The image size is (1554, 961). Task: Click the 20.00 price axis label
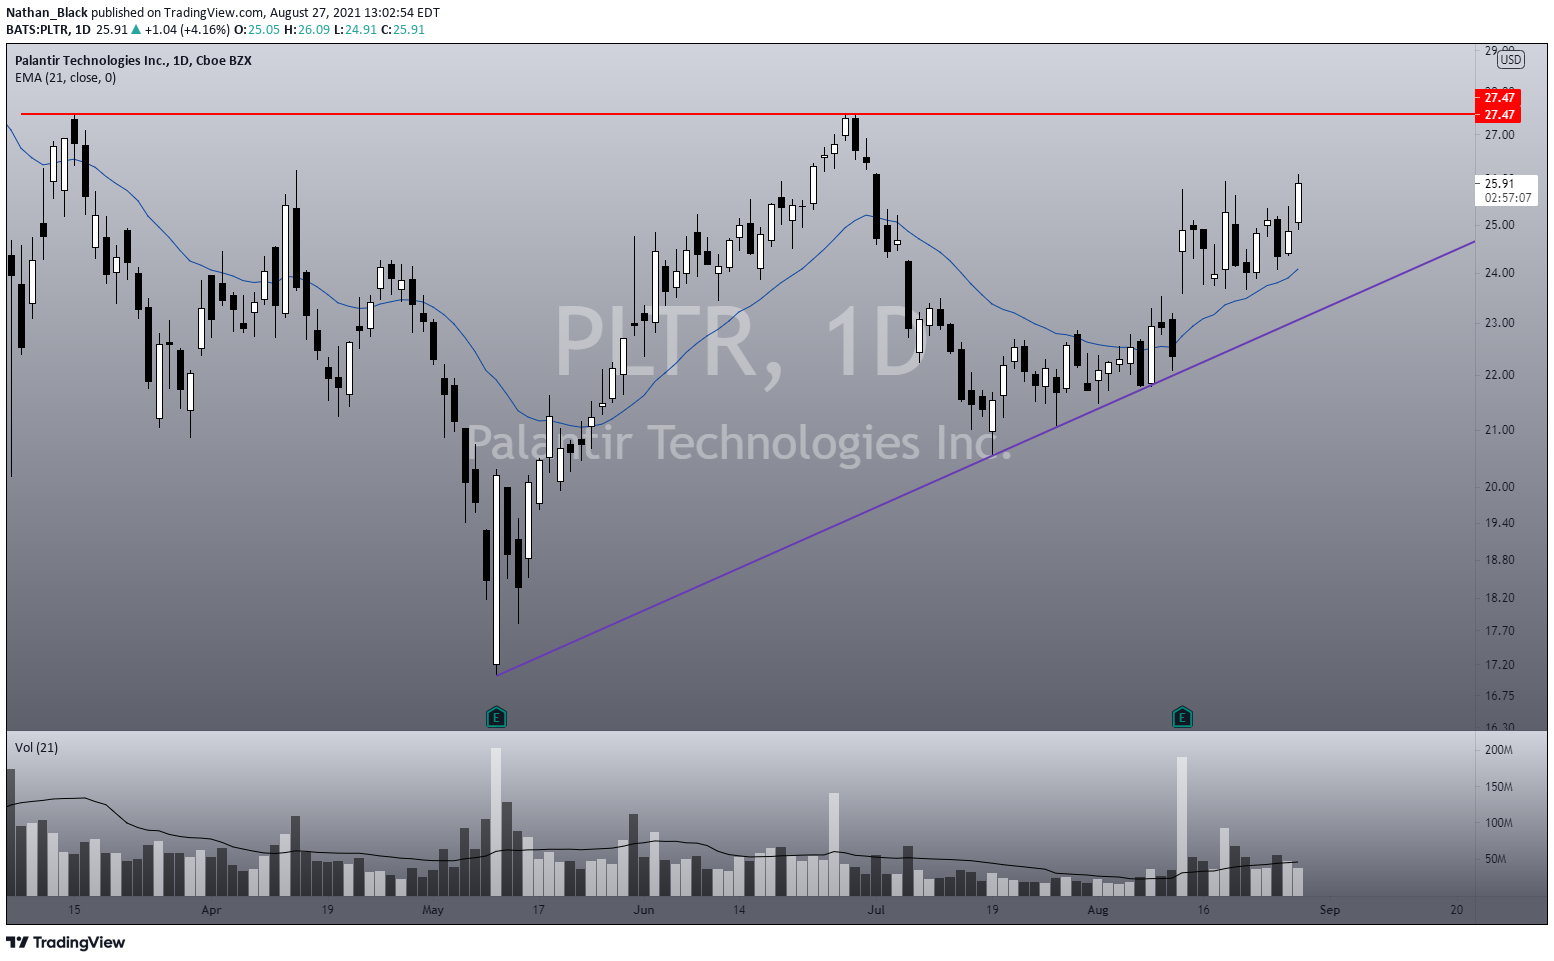1499,486
